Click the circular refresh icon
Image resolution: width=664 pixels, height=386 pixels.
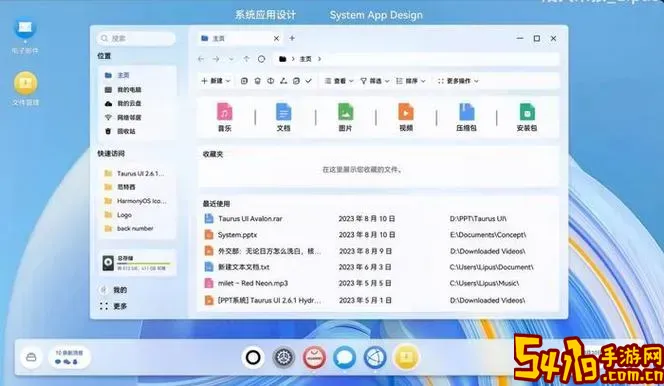click(261, 59)
